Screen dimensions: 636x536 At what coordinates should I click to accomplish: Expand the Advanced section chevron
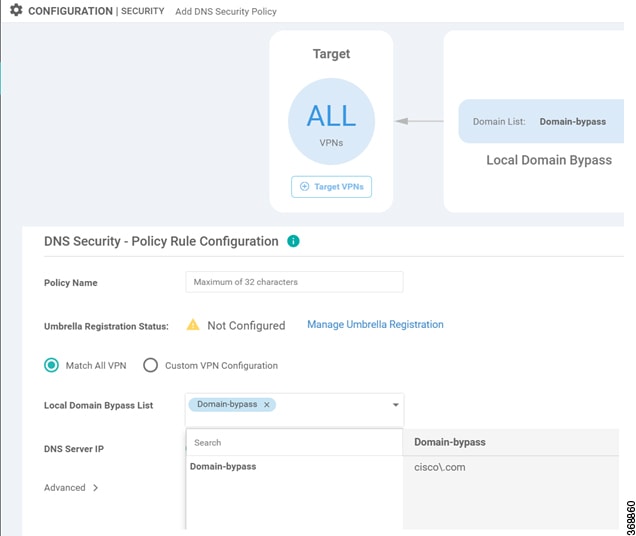pyautogui.click(x=95, y=488)
